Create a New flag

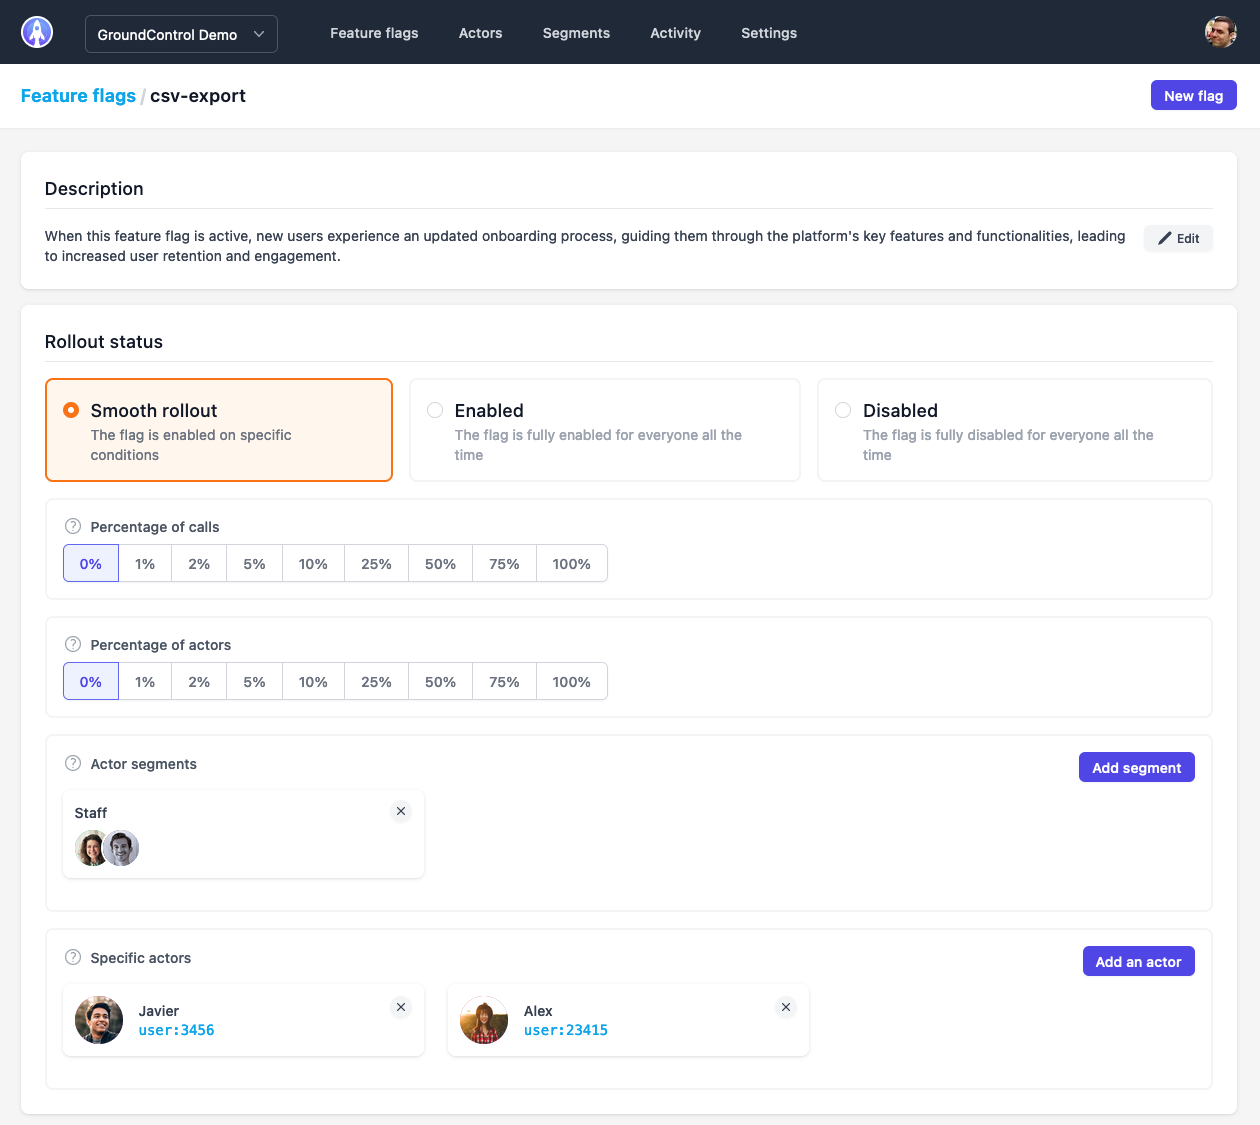1193,95
